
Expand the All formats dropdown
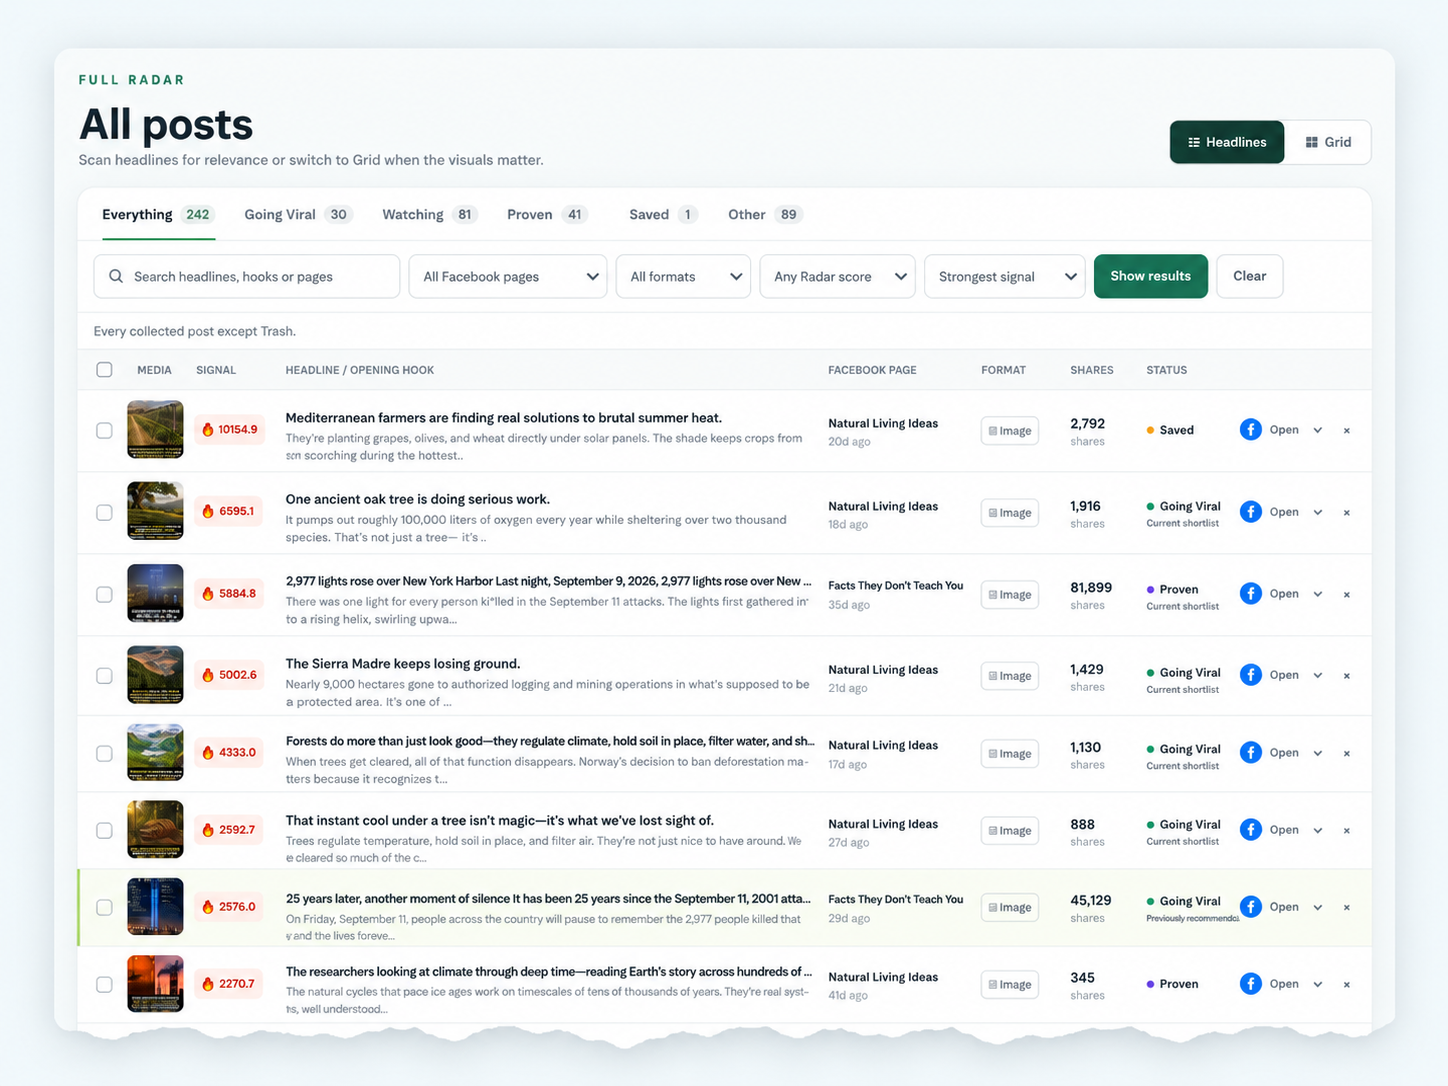683,276
